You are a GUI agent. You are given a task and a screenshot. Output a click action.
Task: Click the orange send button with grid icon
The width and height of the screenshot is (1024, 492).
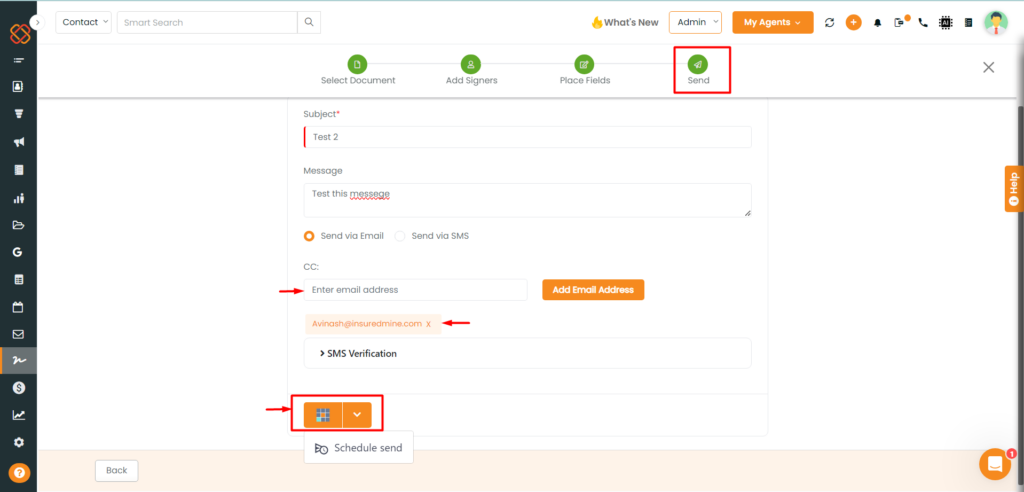tap(323, 415)
